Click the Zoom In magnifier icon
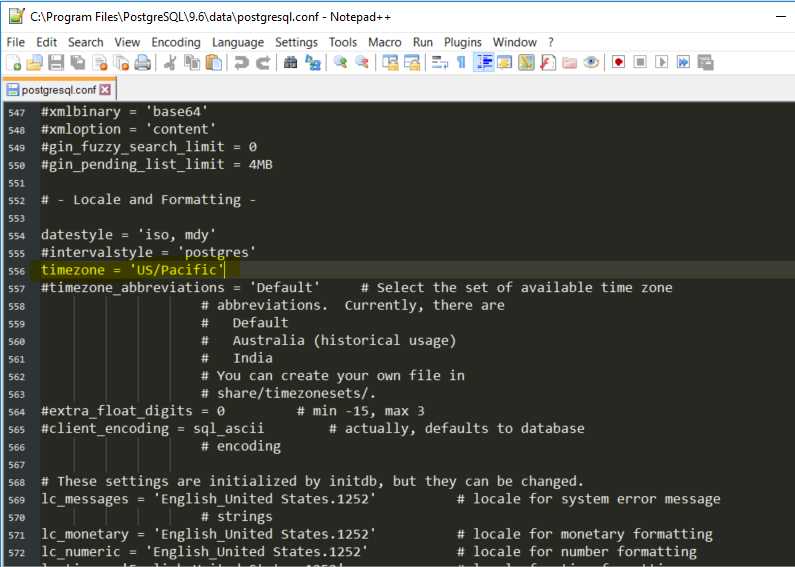 pos(340,62)
